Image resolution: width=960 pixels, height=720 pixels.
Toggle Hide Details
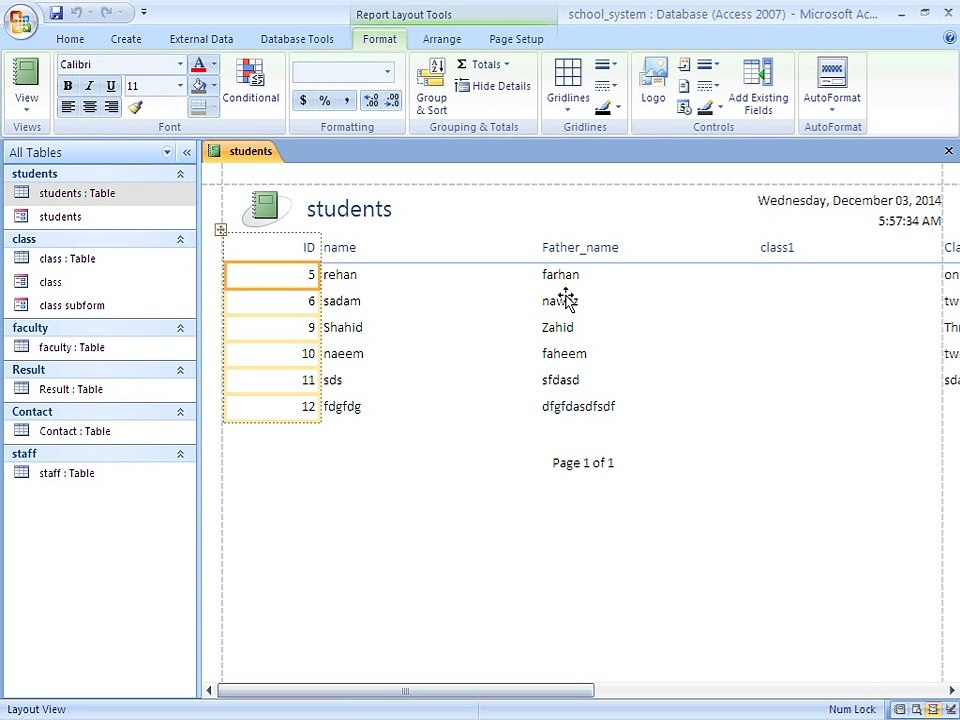[493, 86]
